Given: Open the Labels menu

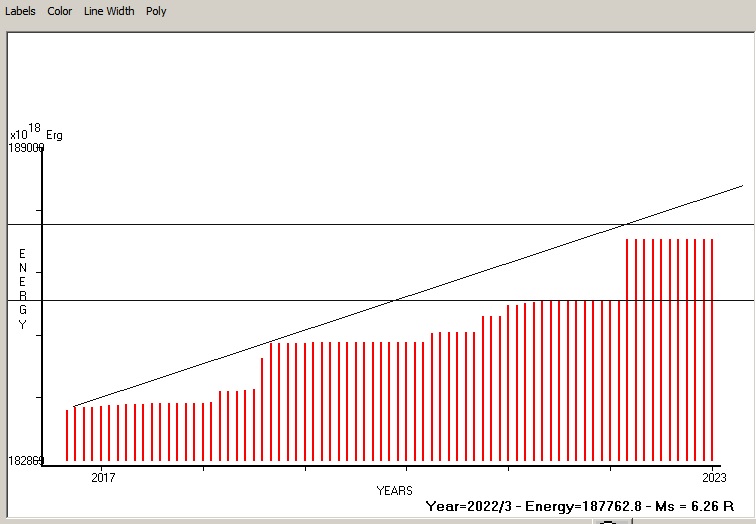Looking at the screenshot, I should pyautogui.click(x=20, y=11).
